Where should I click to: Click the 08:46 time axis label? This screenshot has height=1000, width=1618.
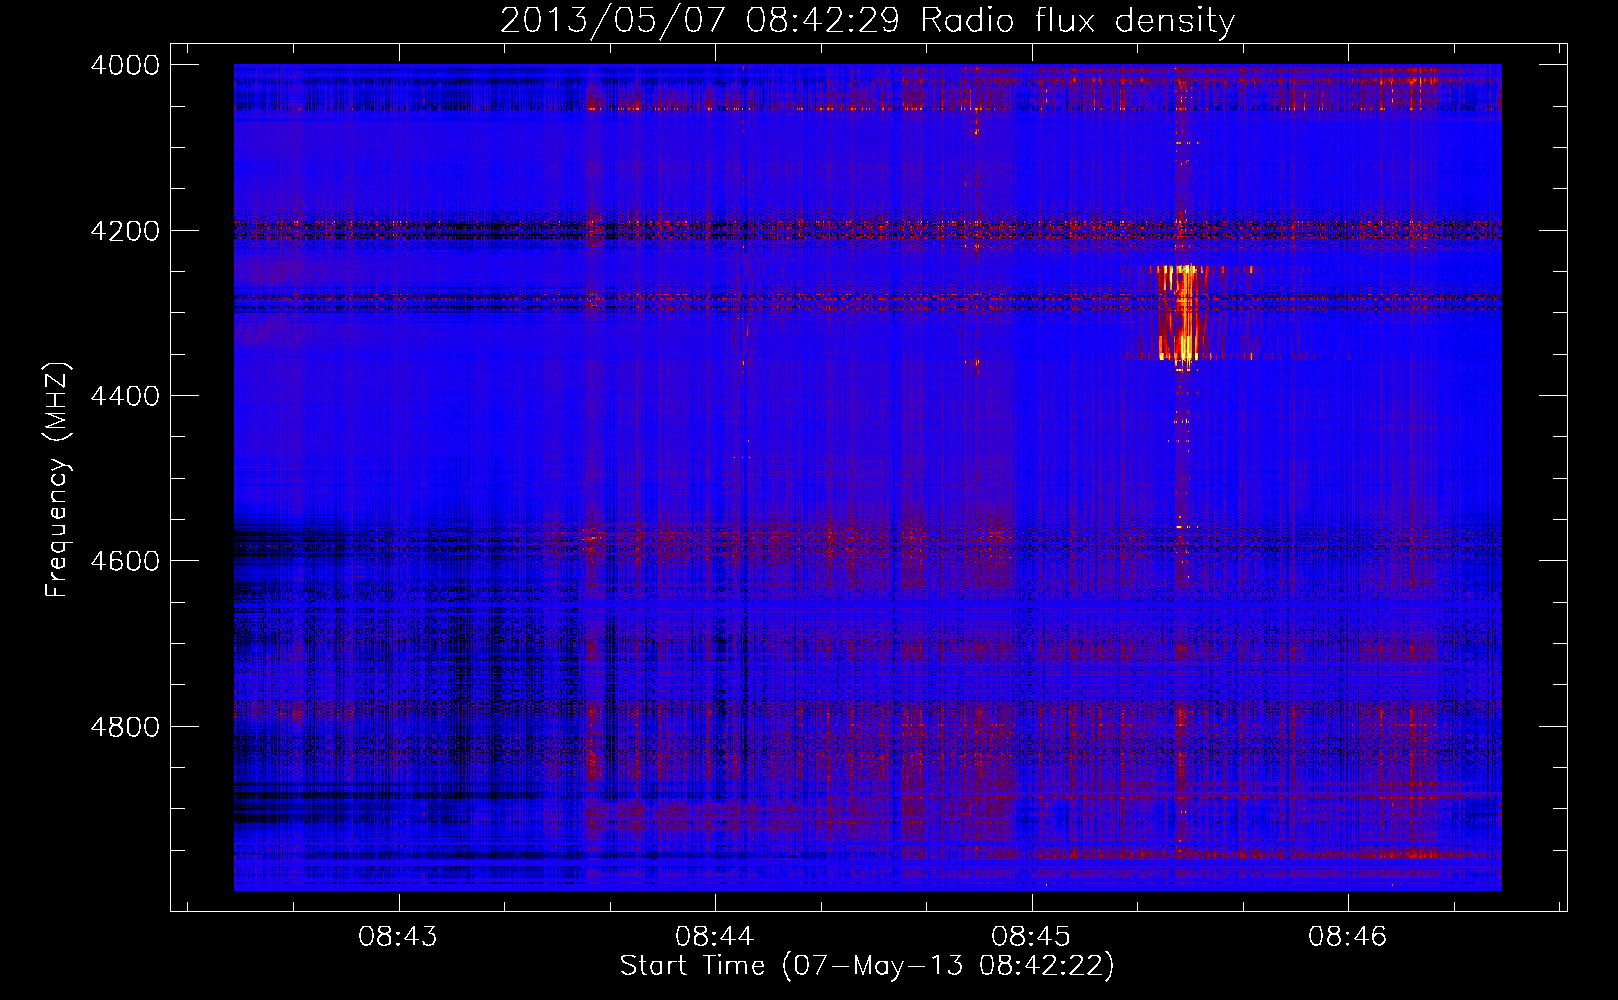click(1347, 937)
